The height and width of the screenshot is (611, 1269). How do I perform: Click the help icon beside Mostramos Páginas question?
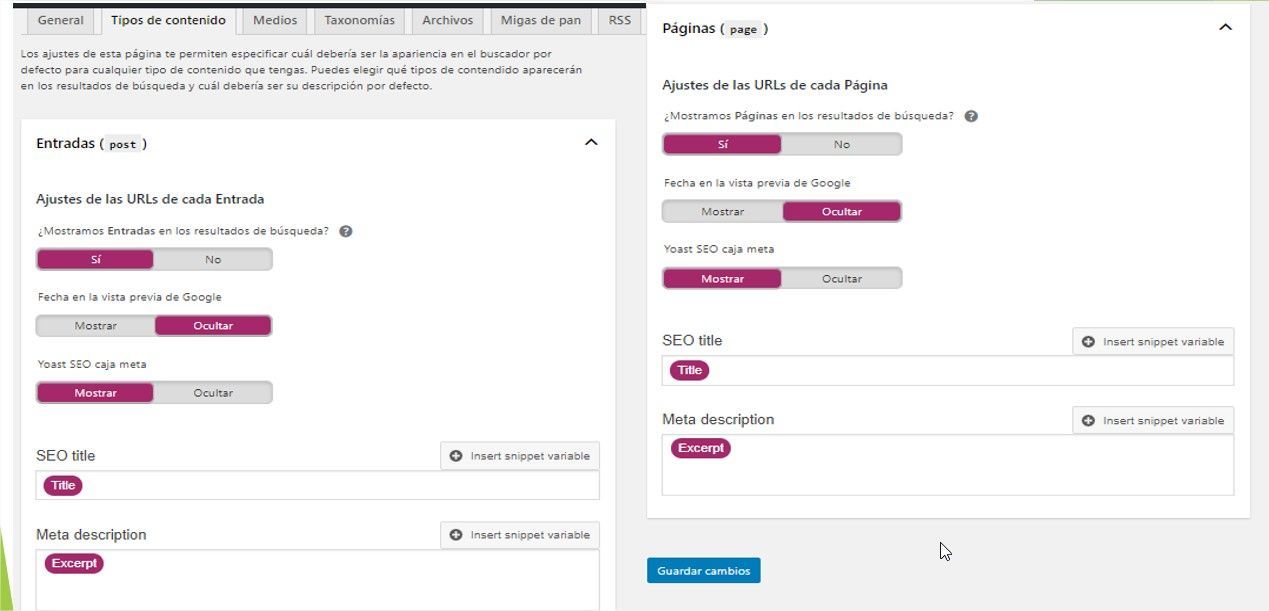click(x=971, y=116)
